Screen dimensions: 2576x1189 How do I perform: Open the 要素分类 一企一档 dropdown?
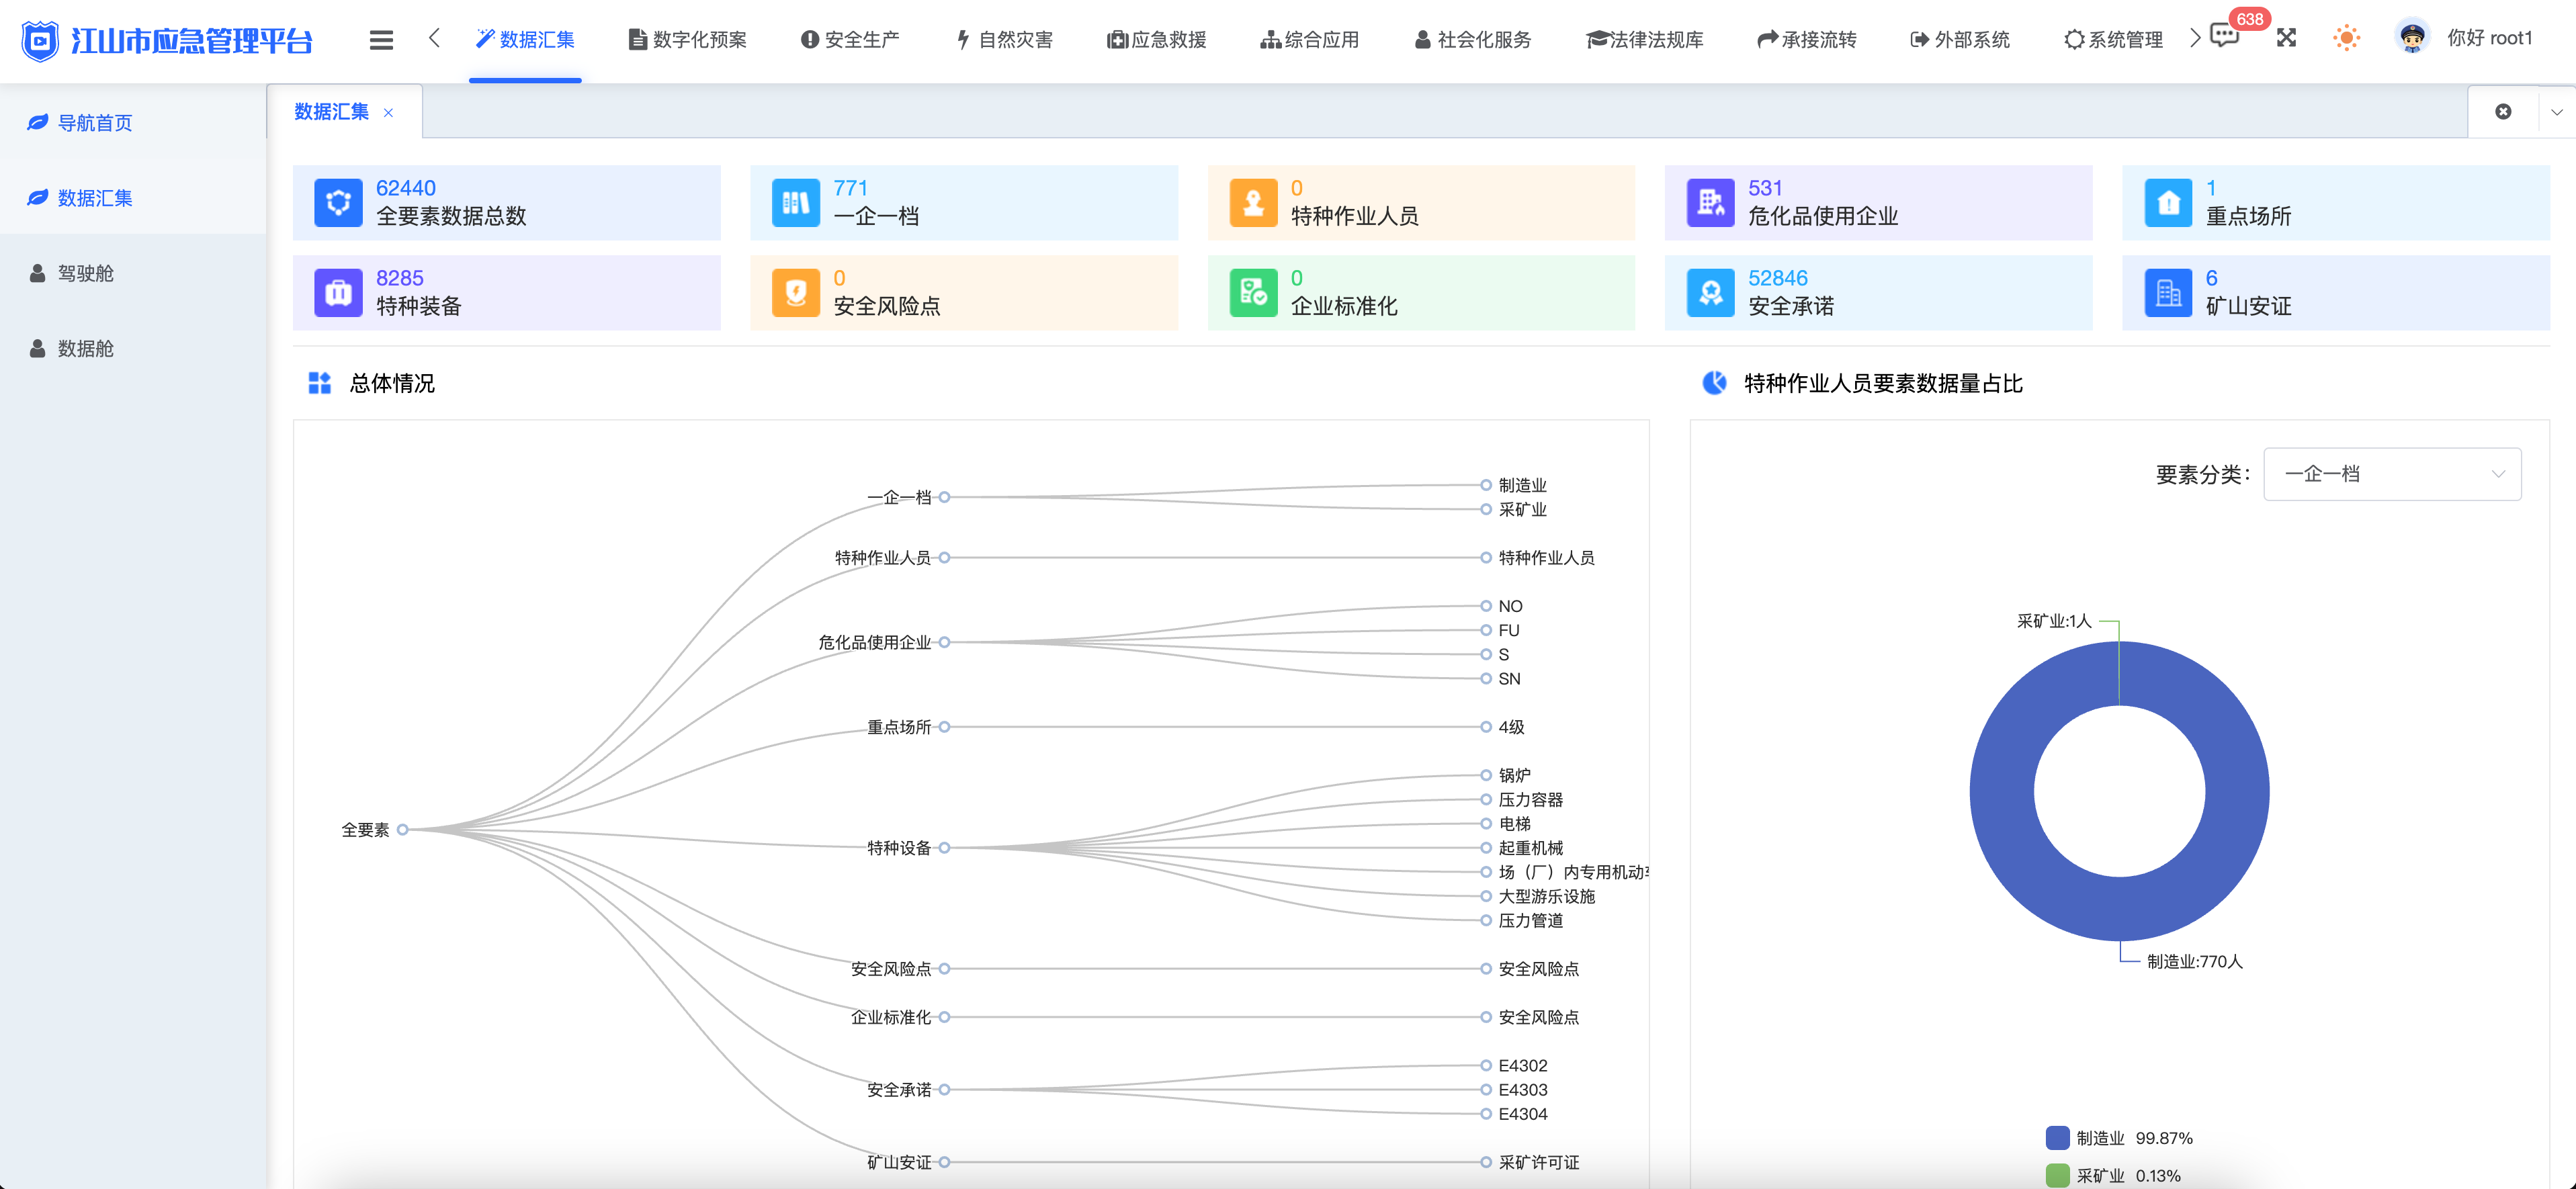2392,474
